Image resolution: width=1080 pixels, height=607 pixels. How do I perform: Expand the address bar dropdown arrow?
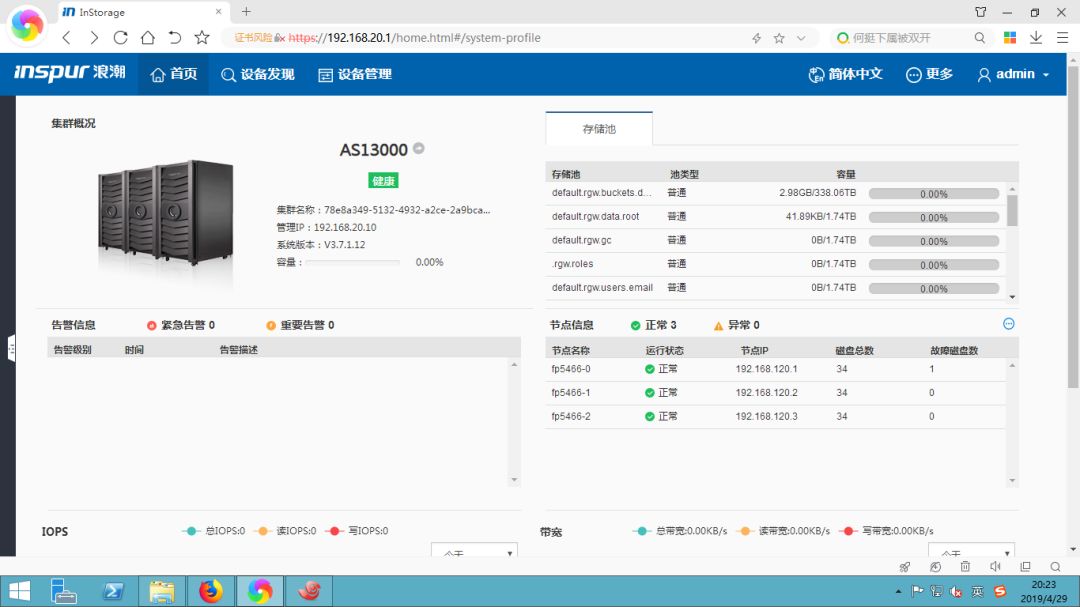pyautogui.click(x=800, y=38)
